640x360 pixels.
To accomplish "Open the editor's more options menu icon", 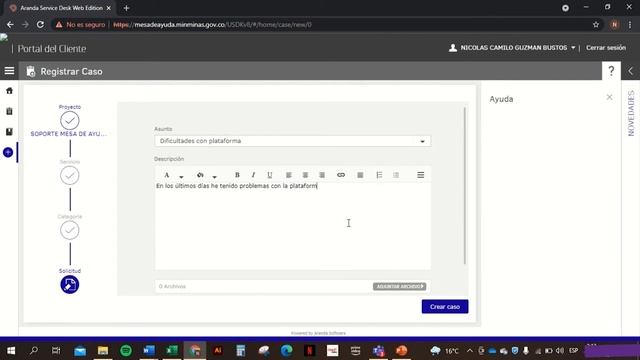I will [420, 175].
